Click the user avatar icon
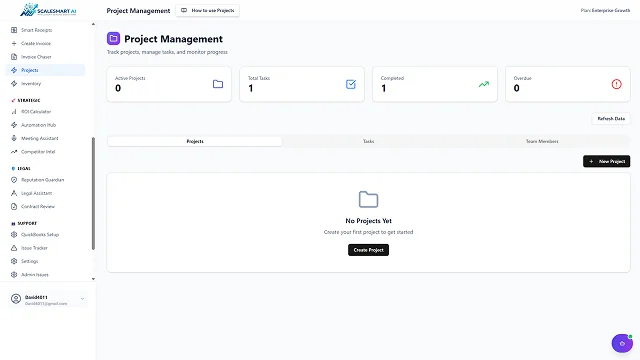Image resolution: width=640 pixels, height=360 pixels. (x=16, y=299)
